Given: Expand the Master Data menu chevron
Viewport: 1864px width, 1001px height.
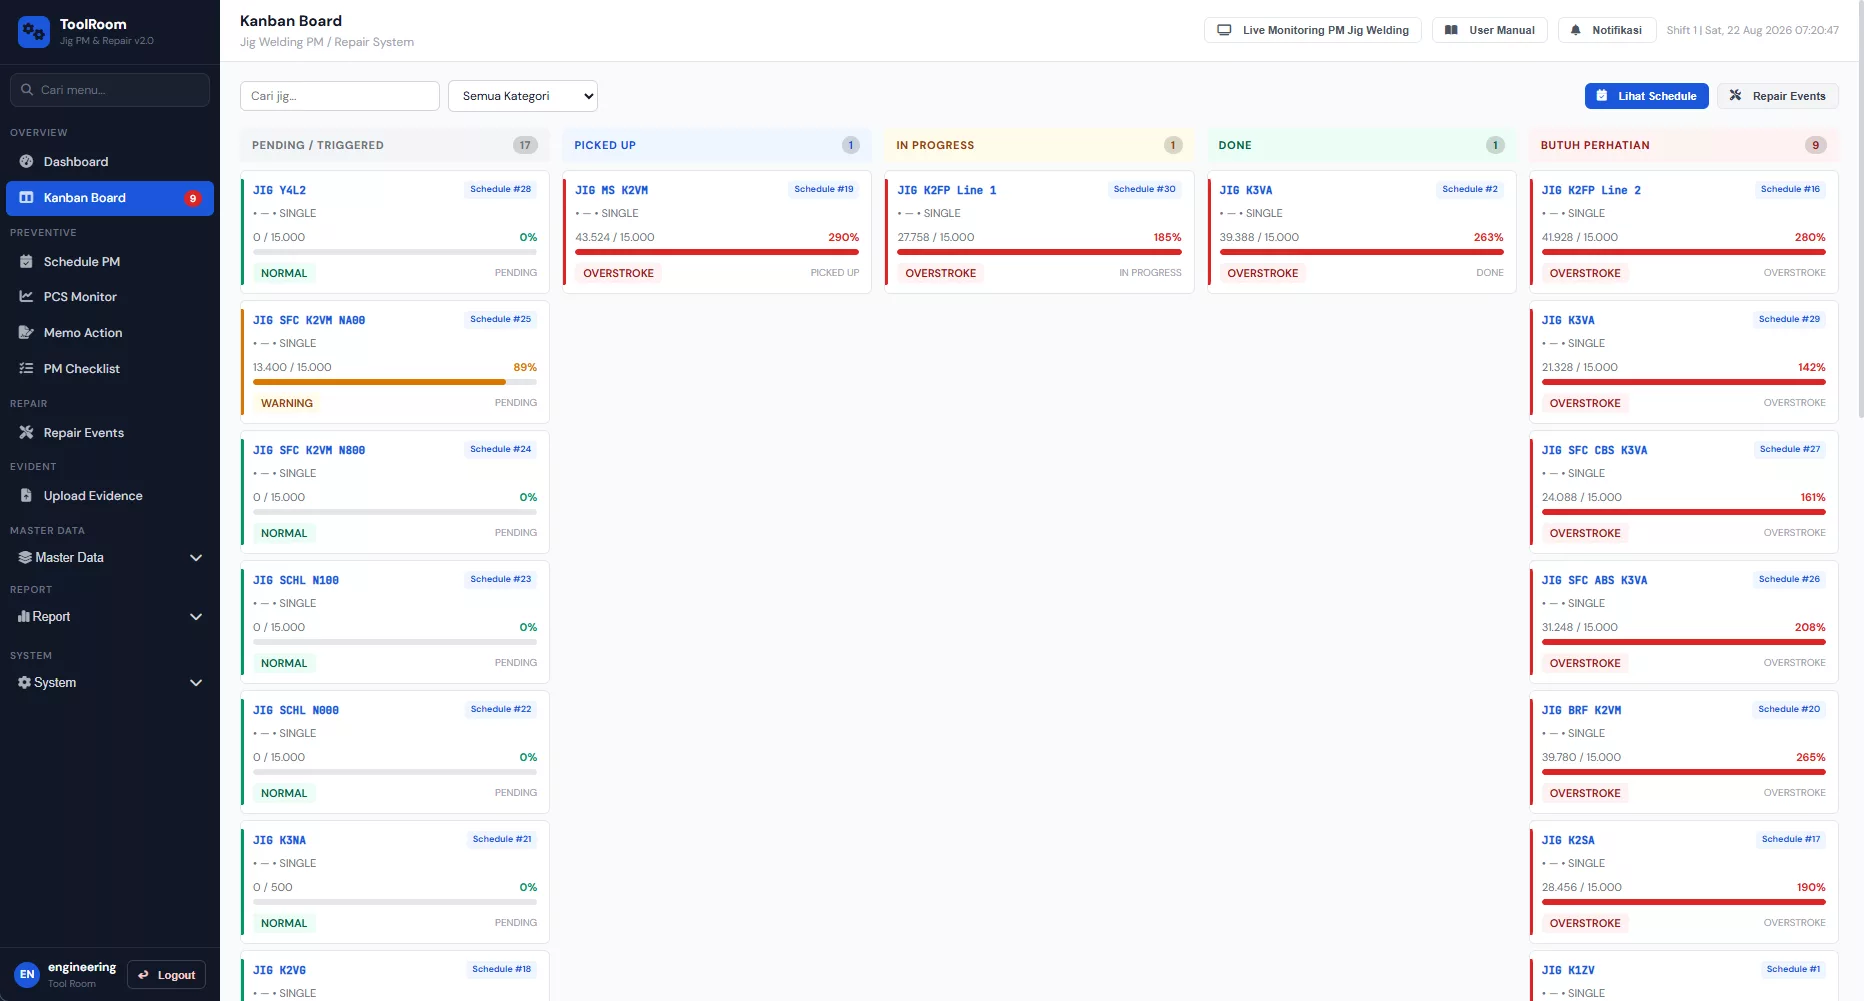Looking at the screenshot, I should (196, 558).
